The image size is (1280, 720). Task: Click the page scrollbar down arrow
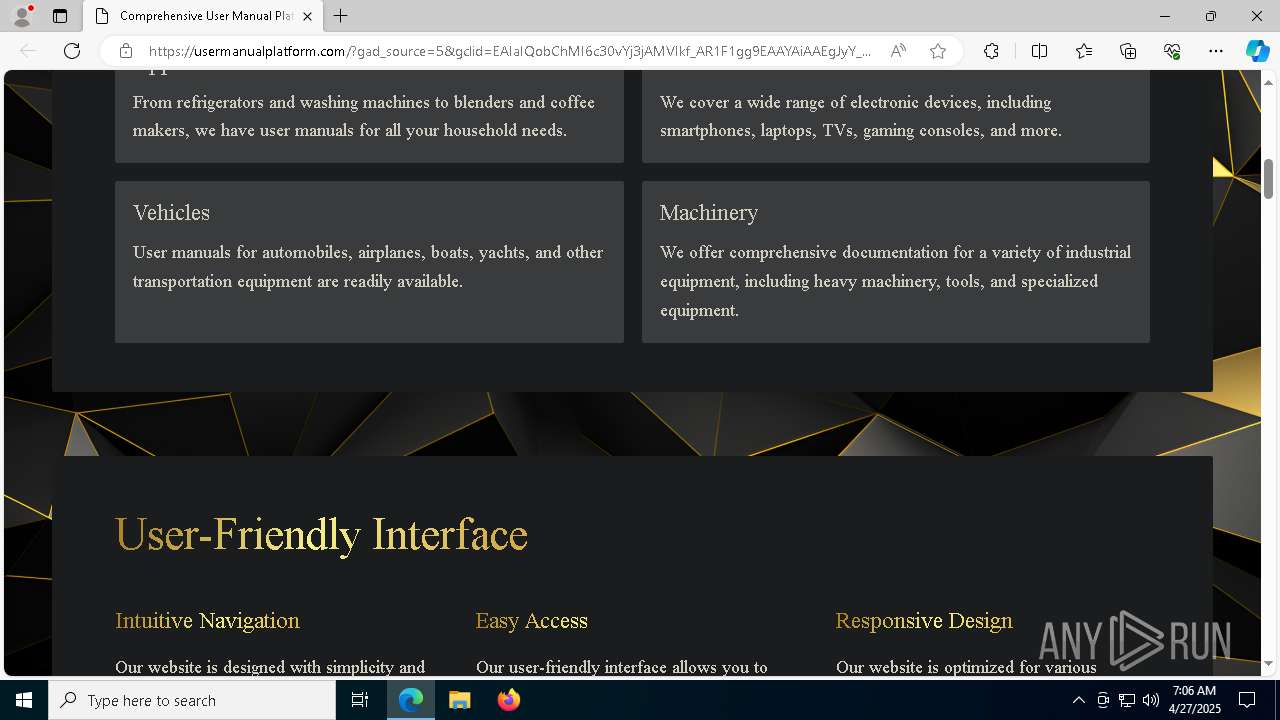pyautogui.click(x=1269, y=663)
